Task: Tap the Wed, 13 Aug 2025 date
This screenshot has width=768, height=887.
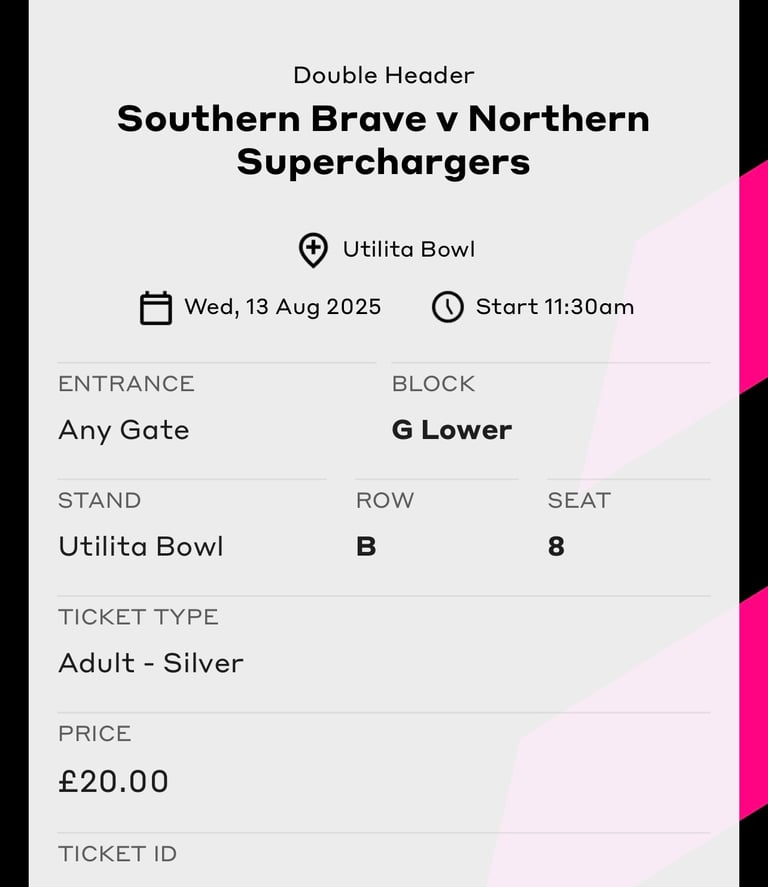Action: click(283, 307)
